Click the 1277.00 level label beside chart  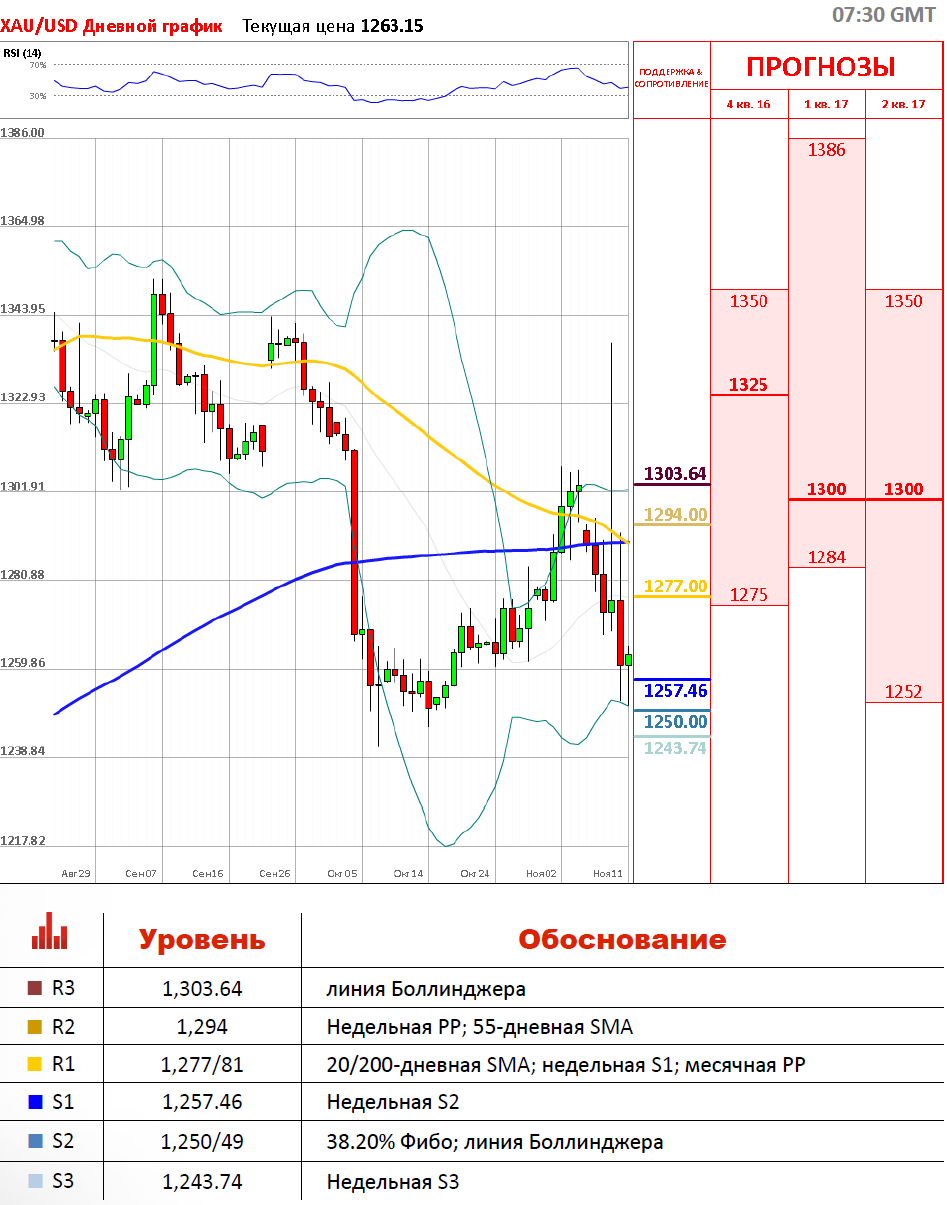click(675, 586)
